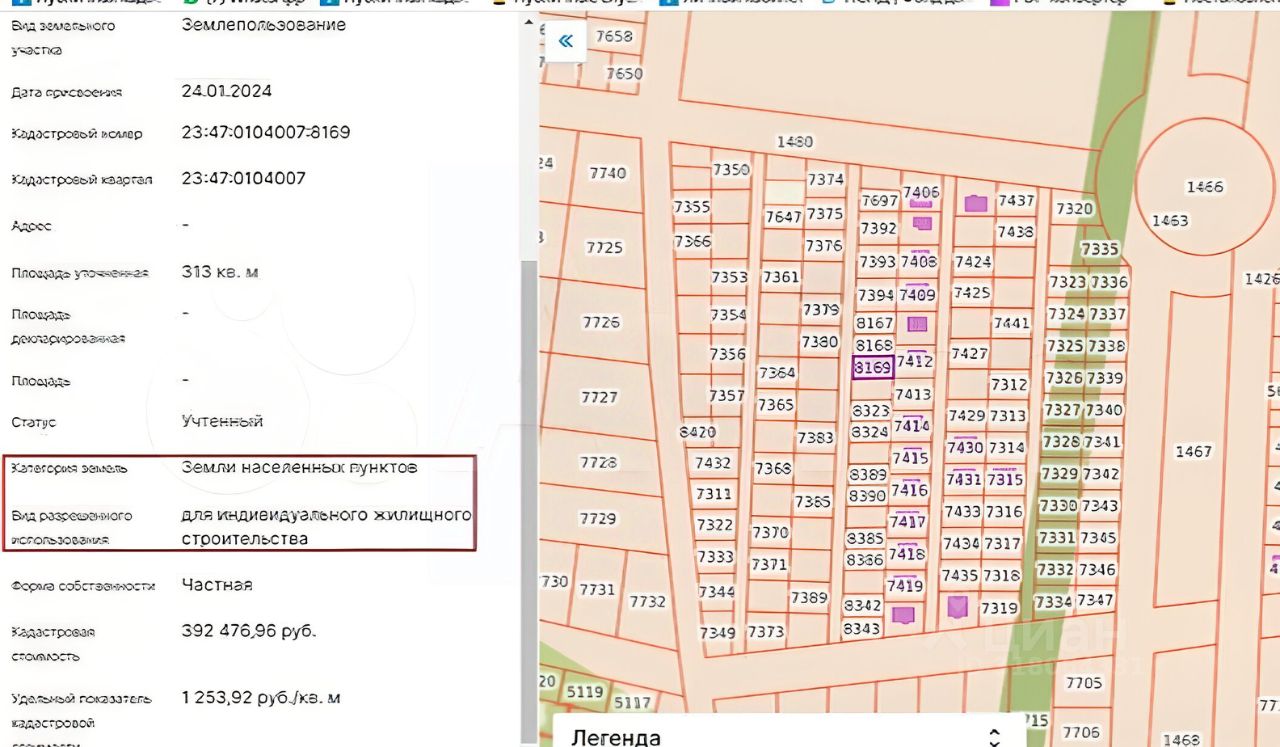Click the purple building marker left of parcel 7319

[958, 606]
